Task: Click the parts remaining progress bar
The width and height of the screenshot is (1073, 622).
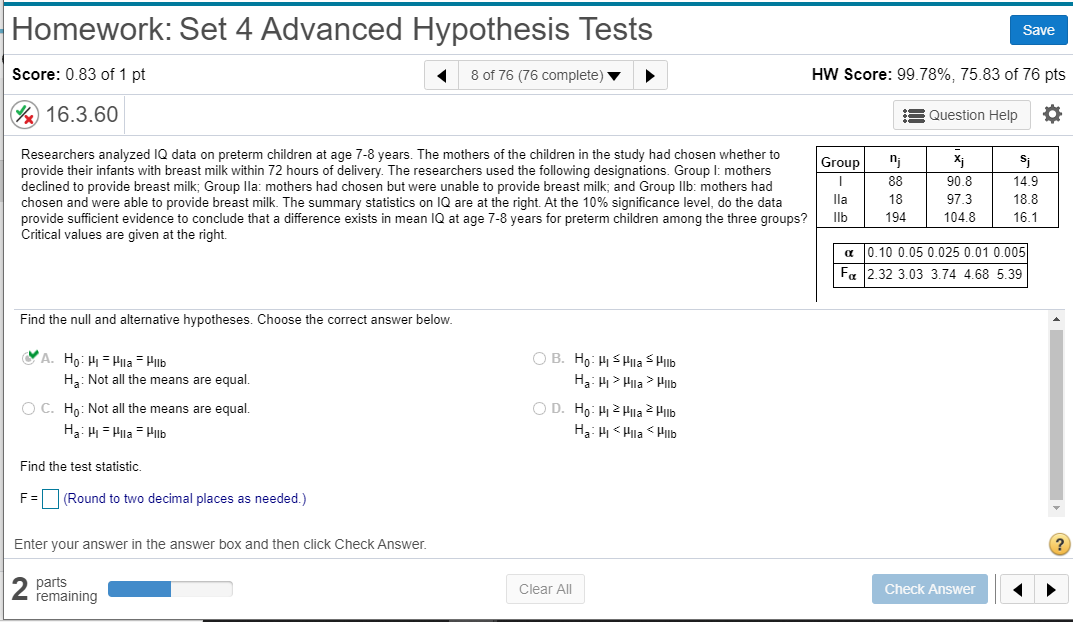Action: tap(170, 589)
